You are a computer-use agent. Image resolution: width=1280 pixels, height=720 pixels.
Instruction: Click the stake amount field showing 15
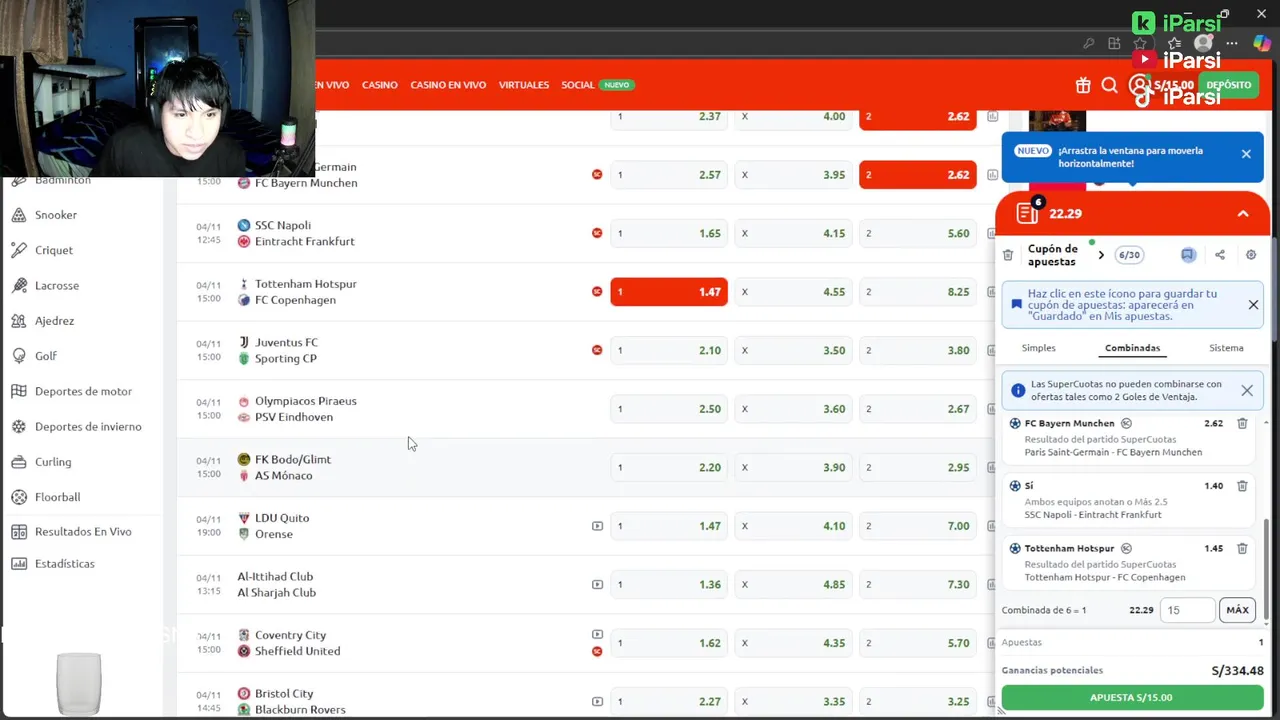1187,610
